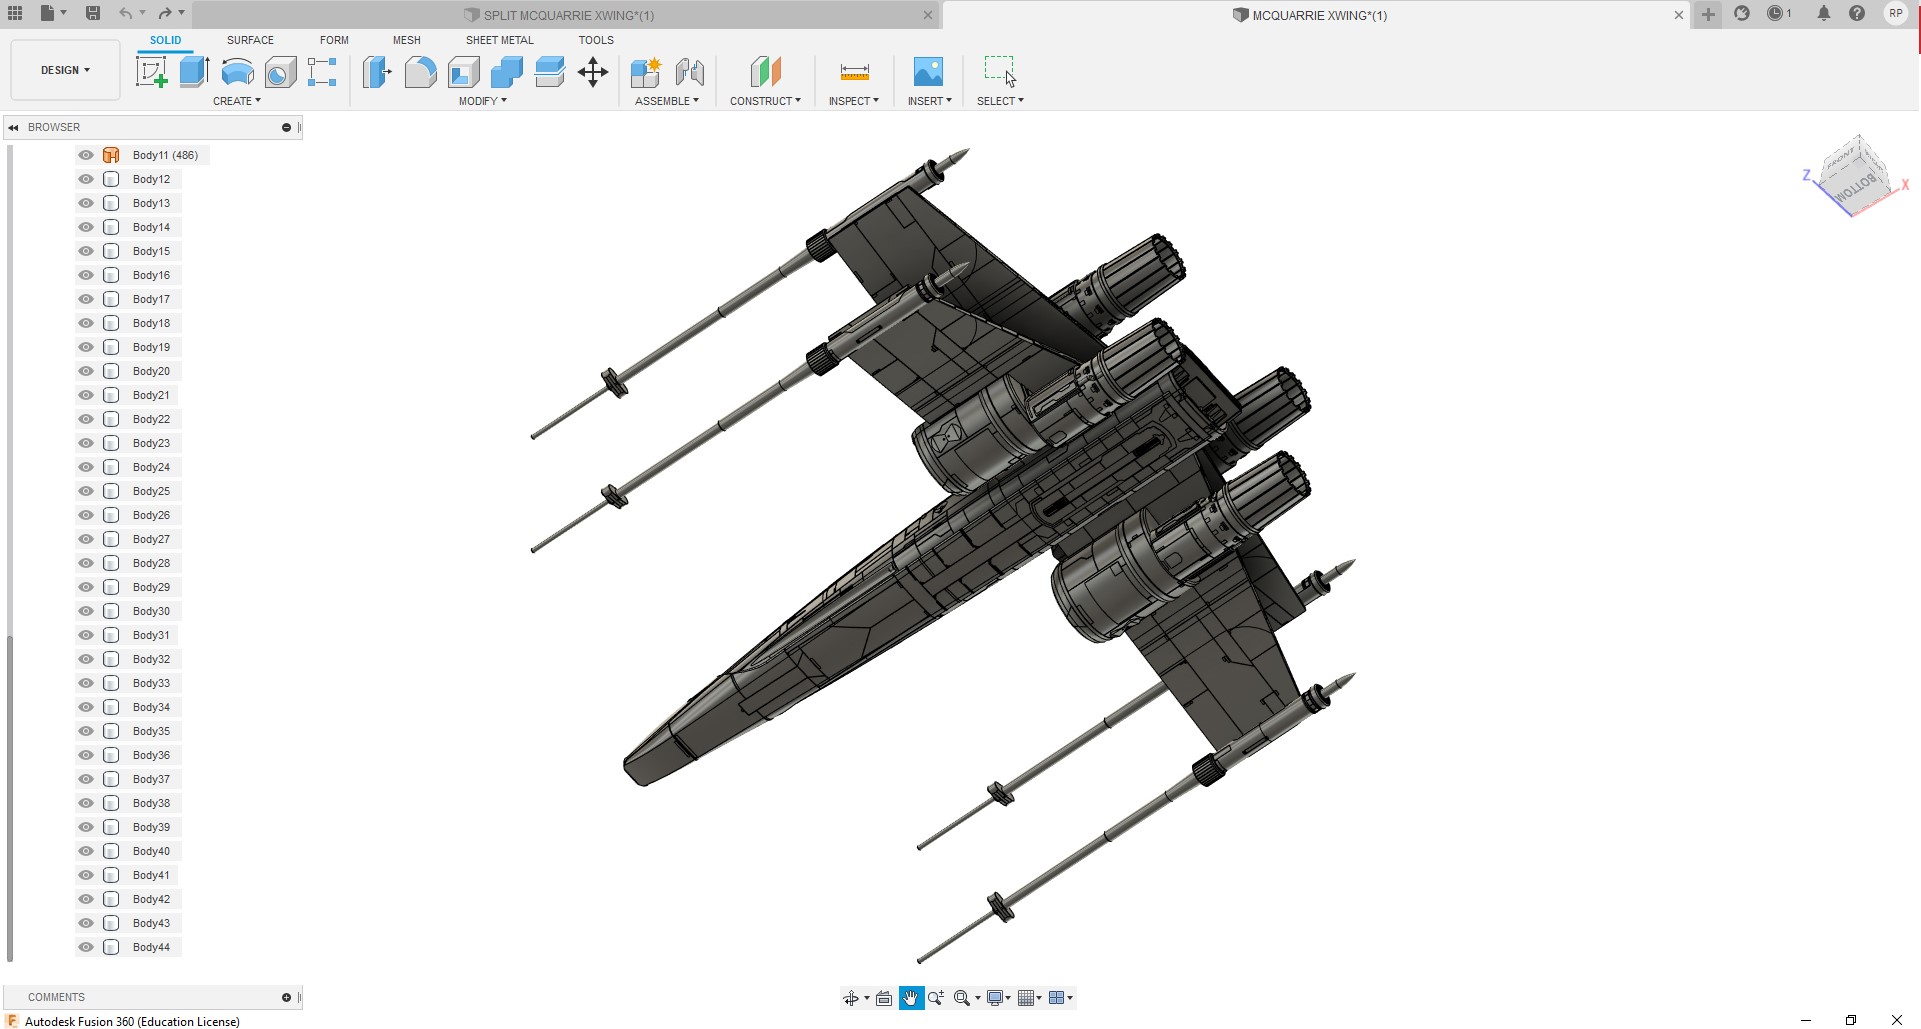This screenshot has height=1029, width=1921.
Task: Click the Look At icon
Action: click(884, 998)
